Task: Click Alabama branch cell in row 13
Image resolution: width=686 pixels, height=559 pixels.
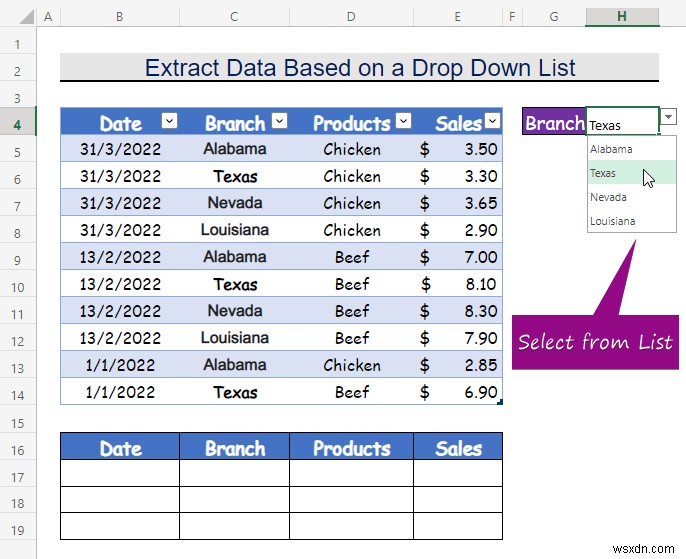Action: pyautogui.click(x=234, y=365)
